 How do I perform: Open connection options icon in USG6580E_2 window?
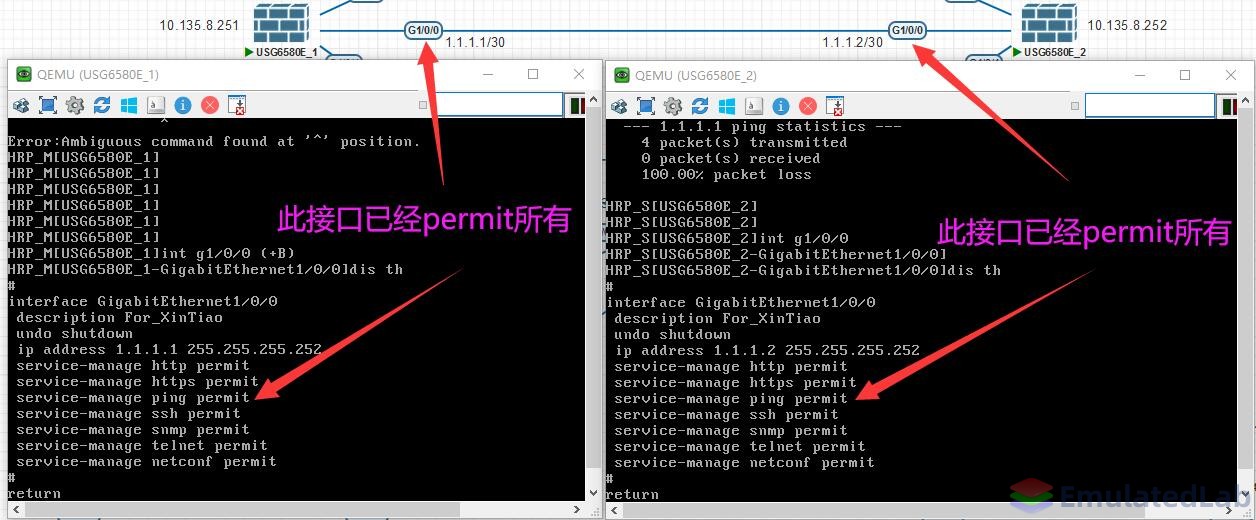pyautogui.click(x=619, y=106)
